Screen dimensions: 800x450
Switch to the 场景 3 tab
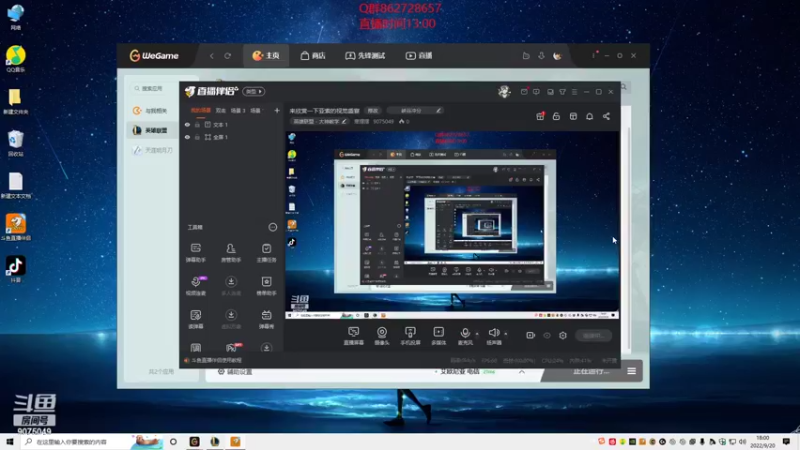238,110
